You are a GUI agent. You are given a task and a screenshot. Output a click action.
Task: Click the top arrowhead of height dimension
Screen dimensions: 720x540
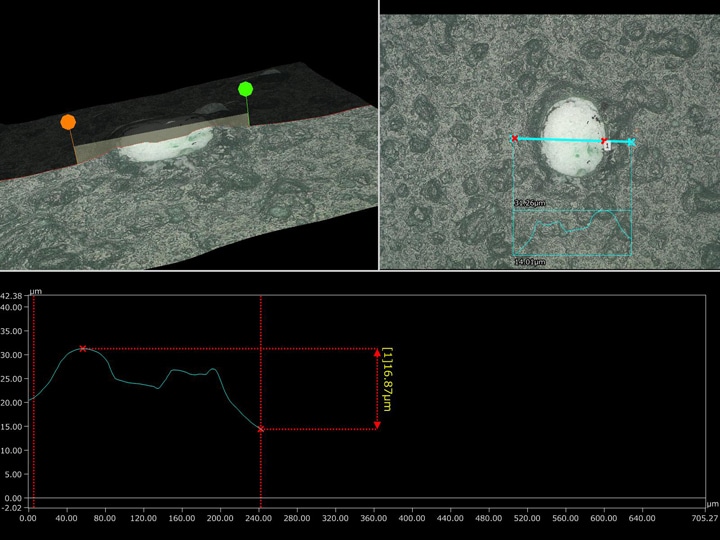tap(377, 353)
